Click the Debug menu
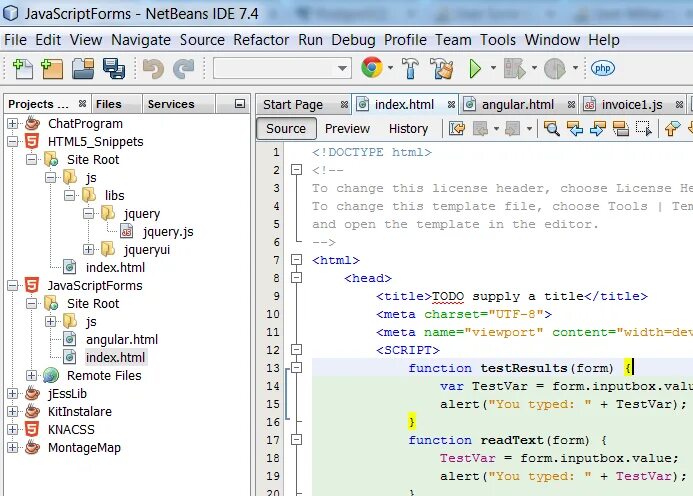Image resolution: width=693 pixels, height=496 pixels. (353, 40)
